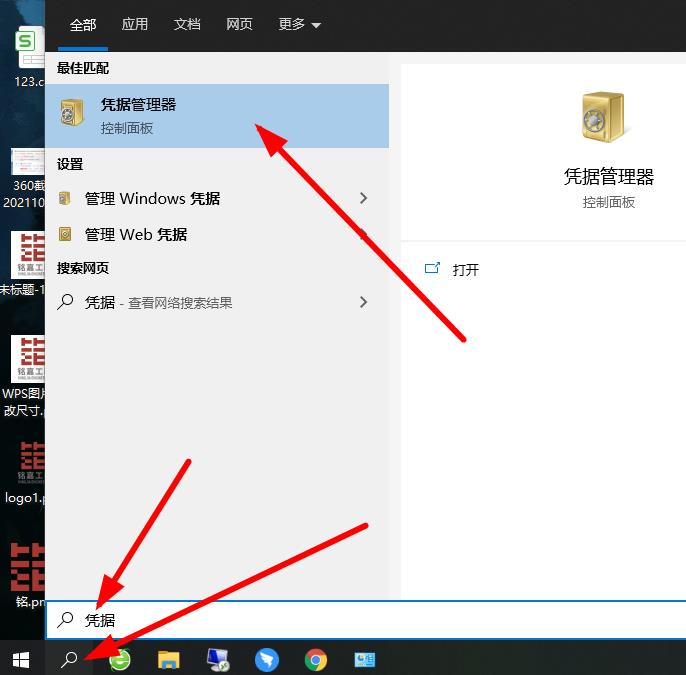Expand the 更多 filter dropdown
The height and width of the screenshot is (675, 686).
[299, 24]
